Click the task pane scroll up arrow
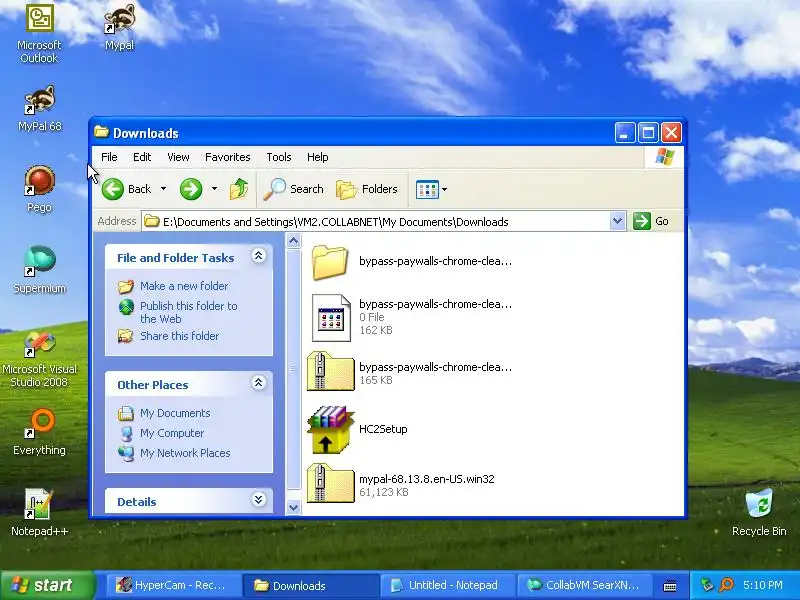The height and width of the screenshot is (600, 800). point(293,240)
